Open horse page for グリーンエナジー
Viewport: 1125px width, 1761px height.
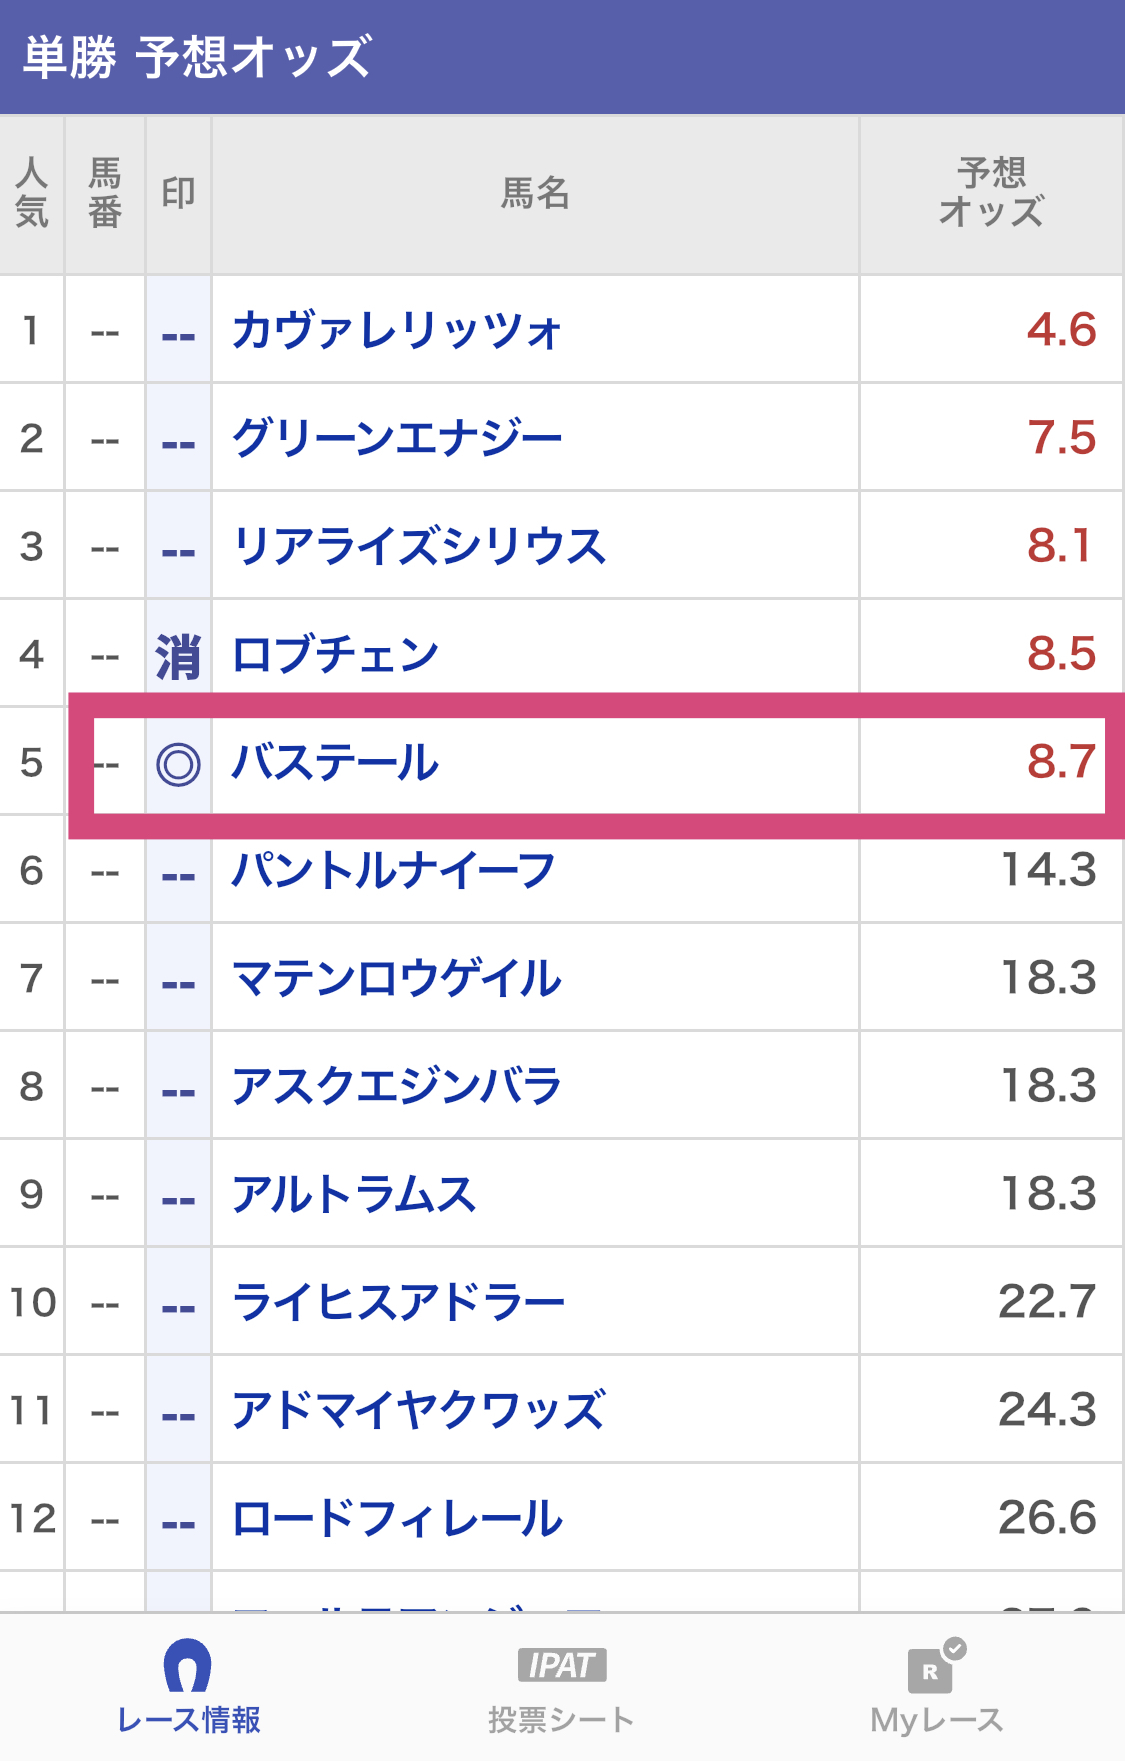(397, 438)
